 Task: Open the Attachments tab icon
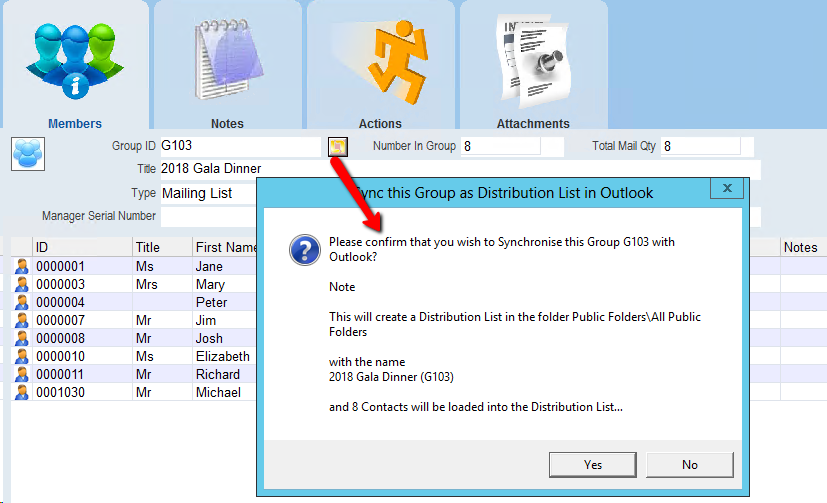(533, 62)
